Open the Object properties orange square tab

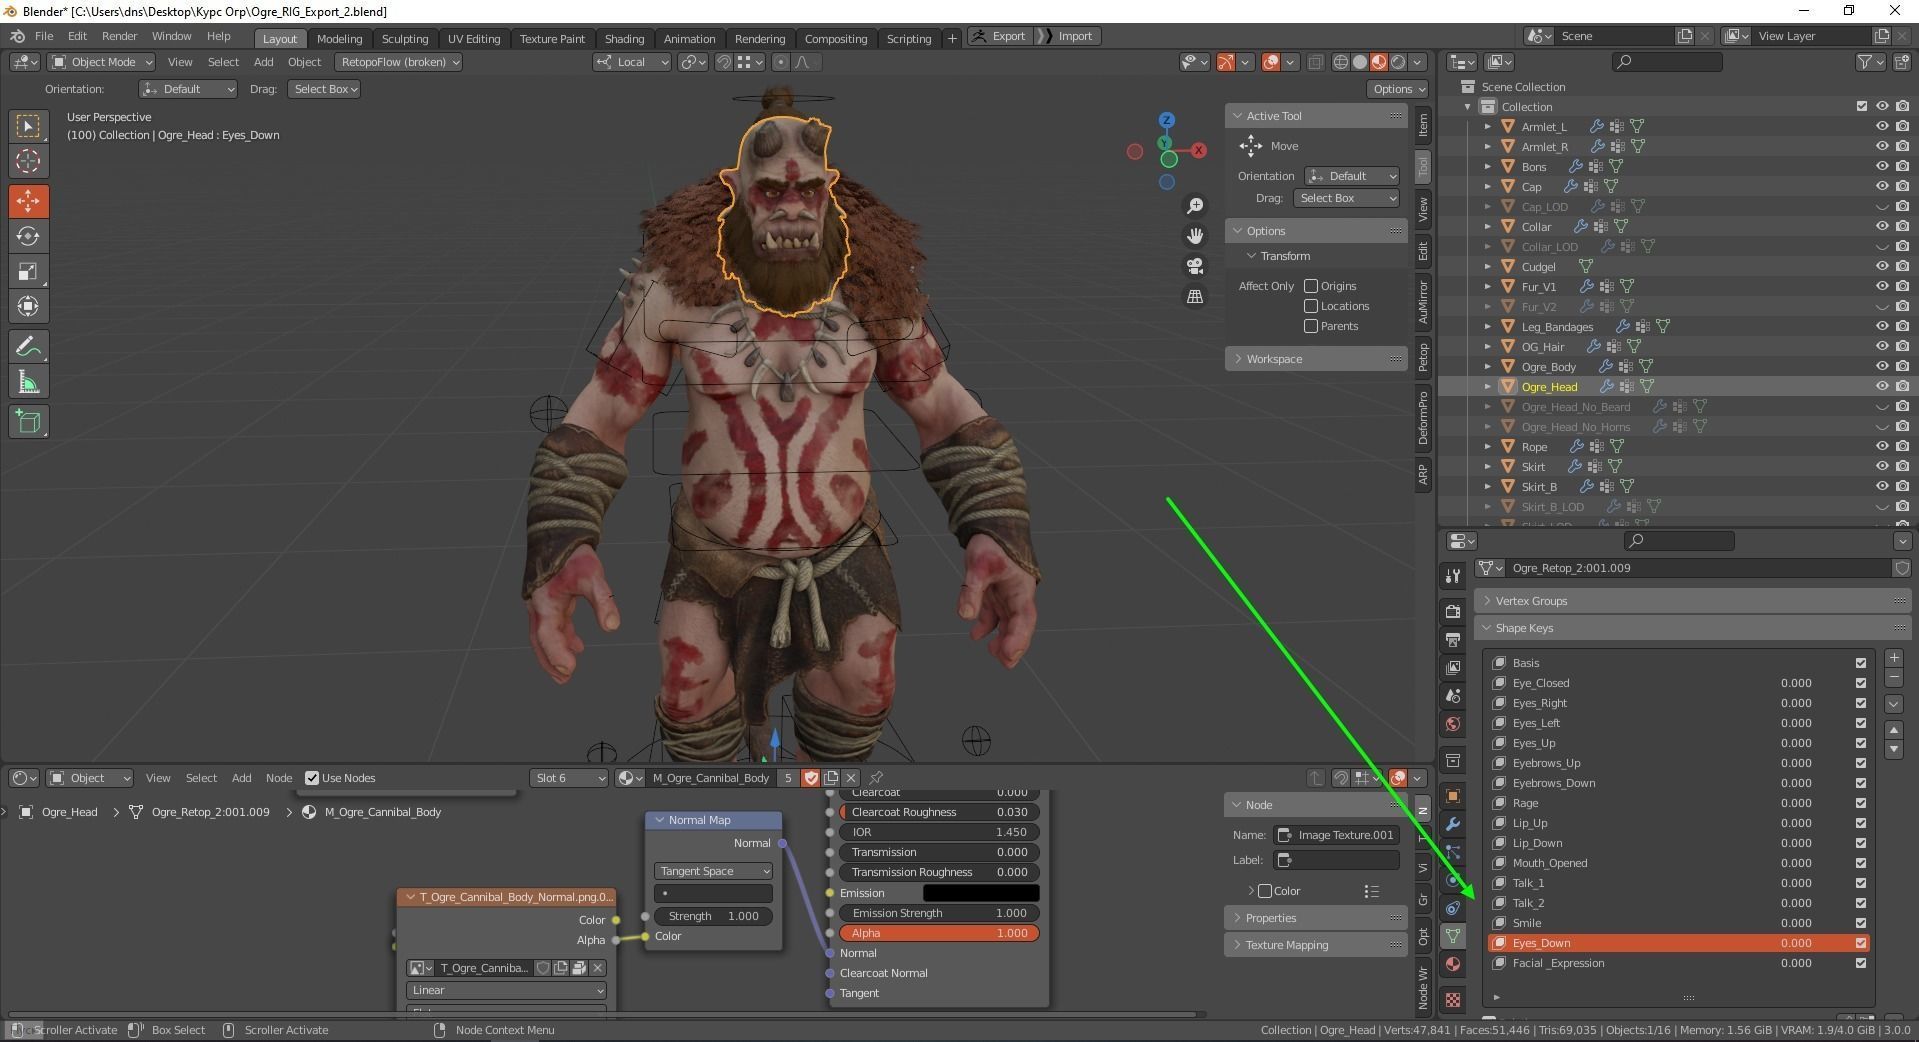(x=1453, y=796)
